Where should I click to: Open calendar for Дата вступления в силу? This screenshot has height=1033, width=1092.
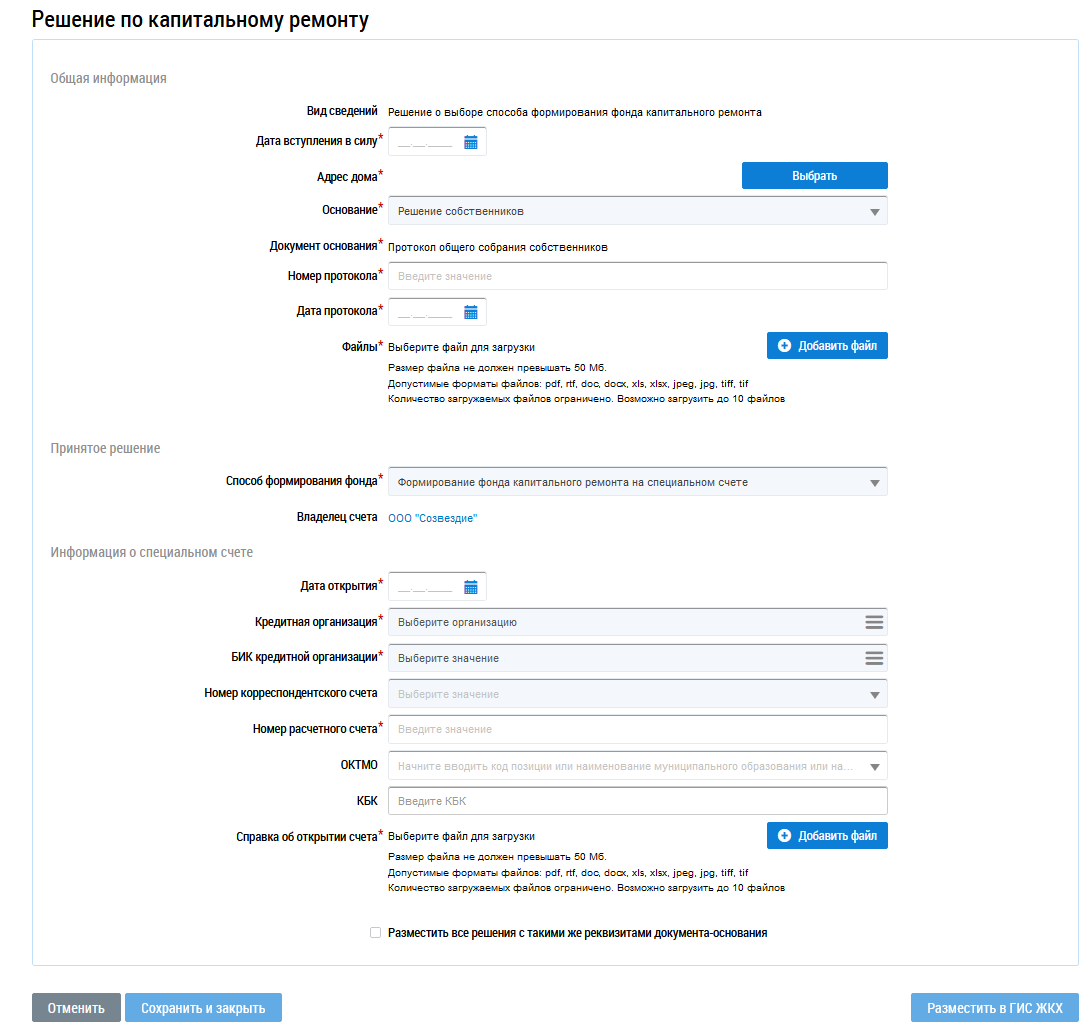471,142
